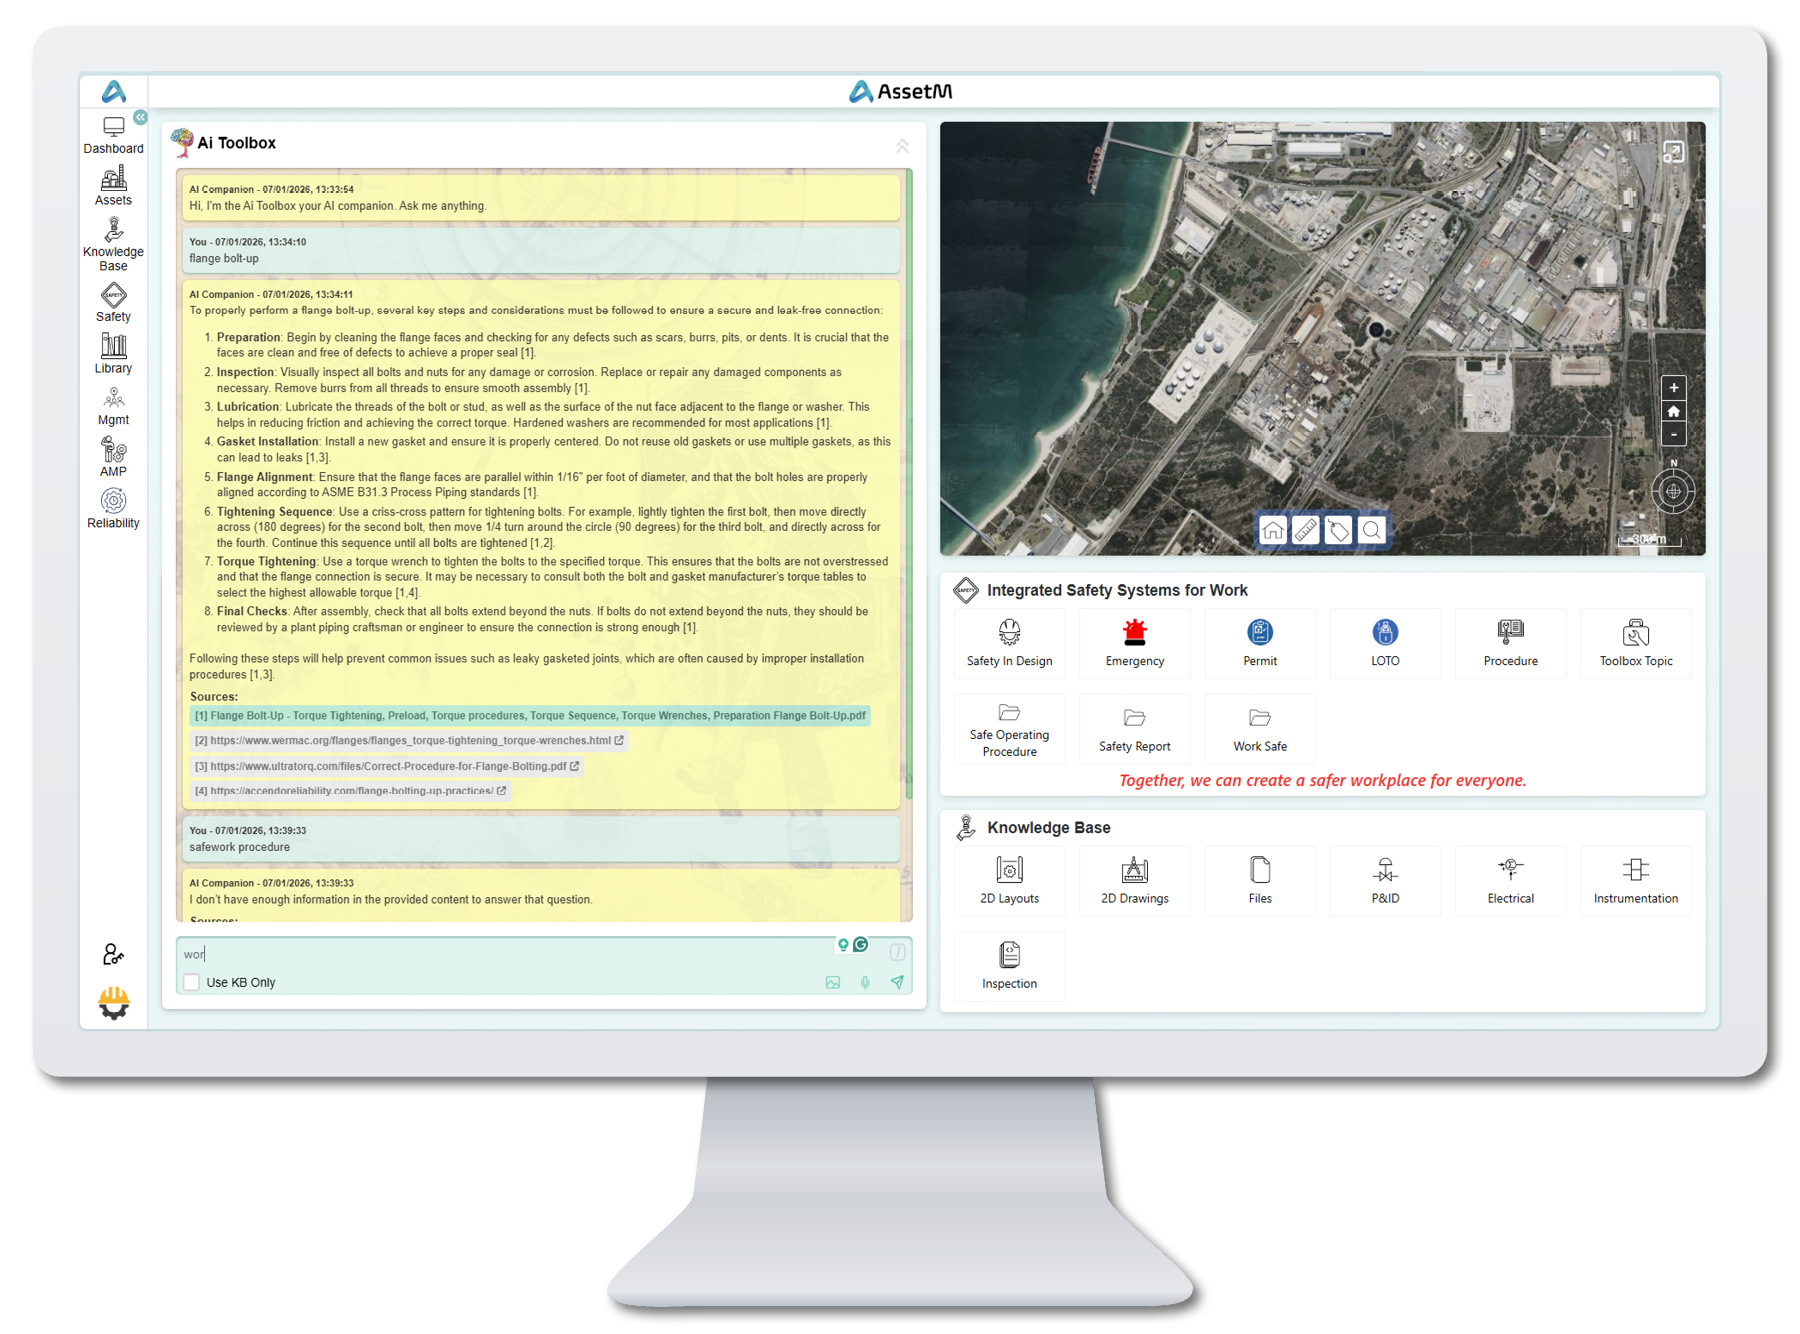Select the LOTO safety icon

coord(1385,643)
